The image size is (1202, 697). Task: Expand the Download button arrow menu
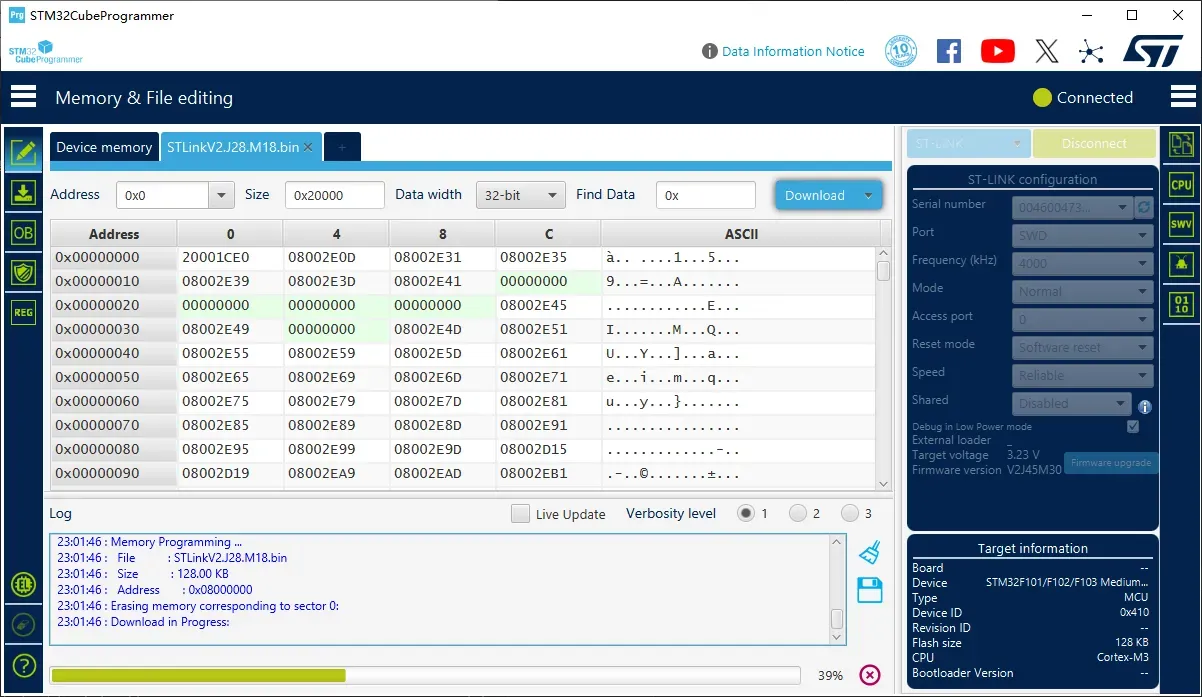[868, 195]
